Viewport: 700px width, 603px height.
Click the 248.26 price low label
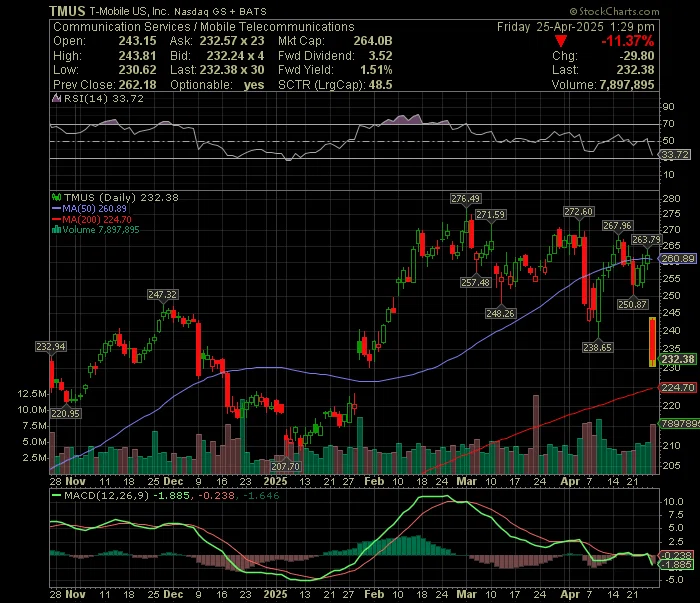pyautogui.click(x=500, y=313)
